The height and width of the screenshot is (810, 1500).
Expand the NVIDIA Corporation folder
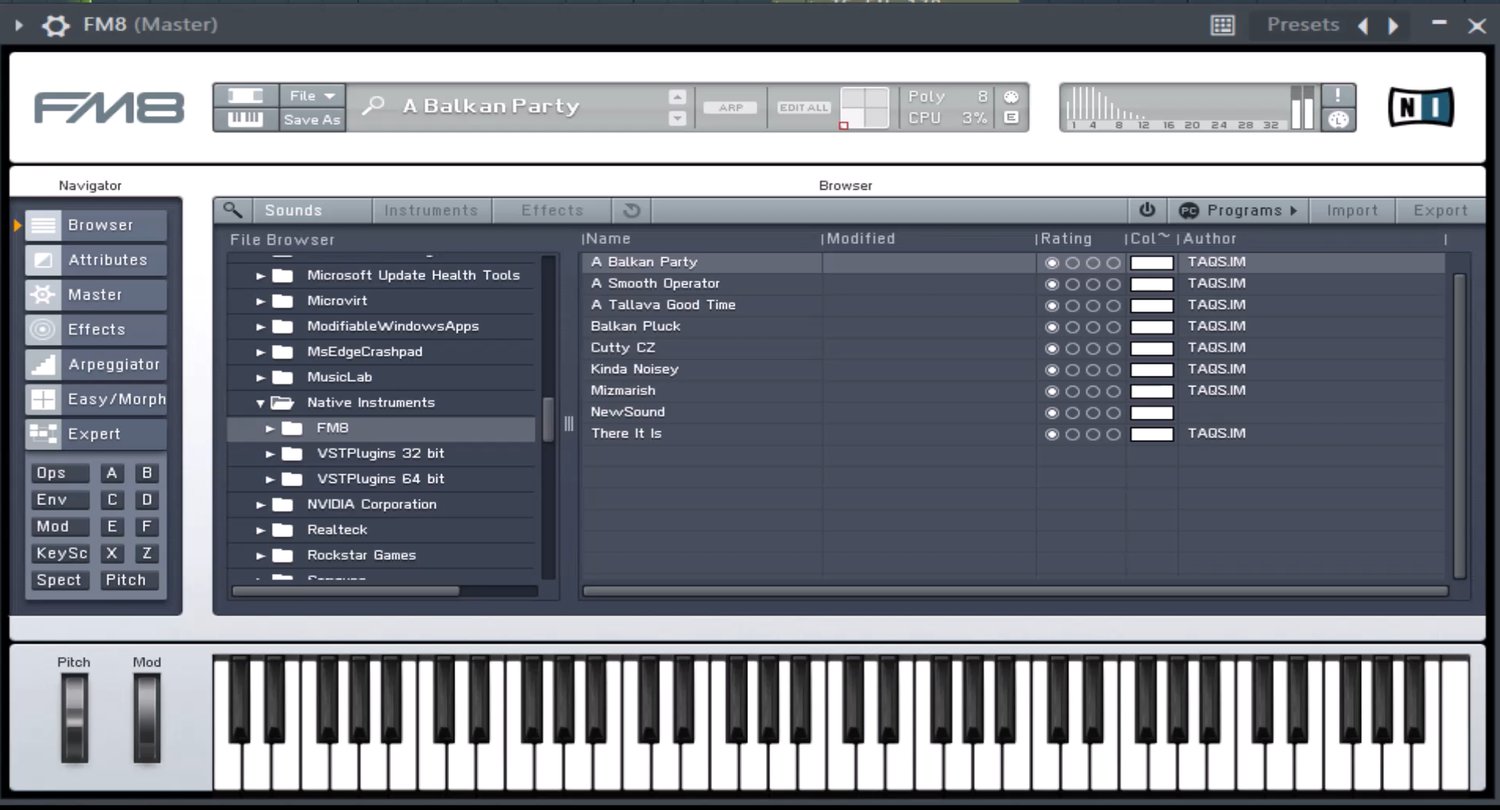click(261, 505)
